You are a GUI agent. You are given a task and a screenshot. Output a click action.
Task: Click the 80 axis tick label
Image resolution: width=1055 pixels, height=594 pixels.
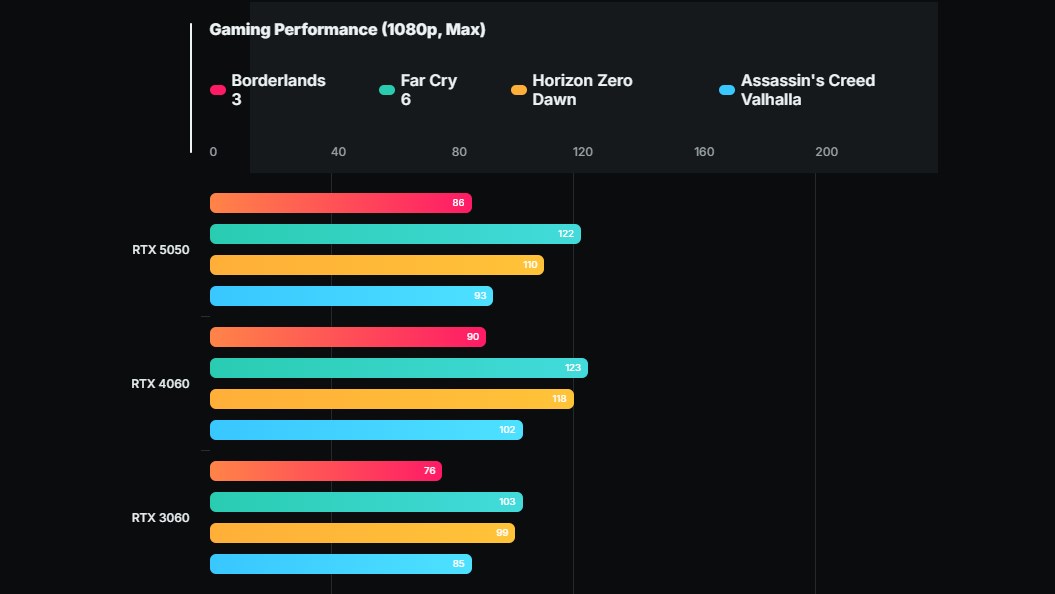pos(459,152)
